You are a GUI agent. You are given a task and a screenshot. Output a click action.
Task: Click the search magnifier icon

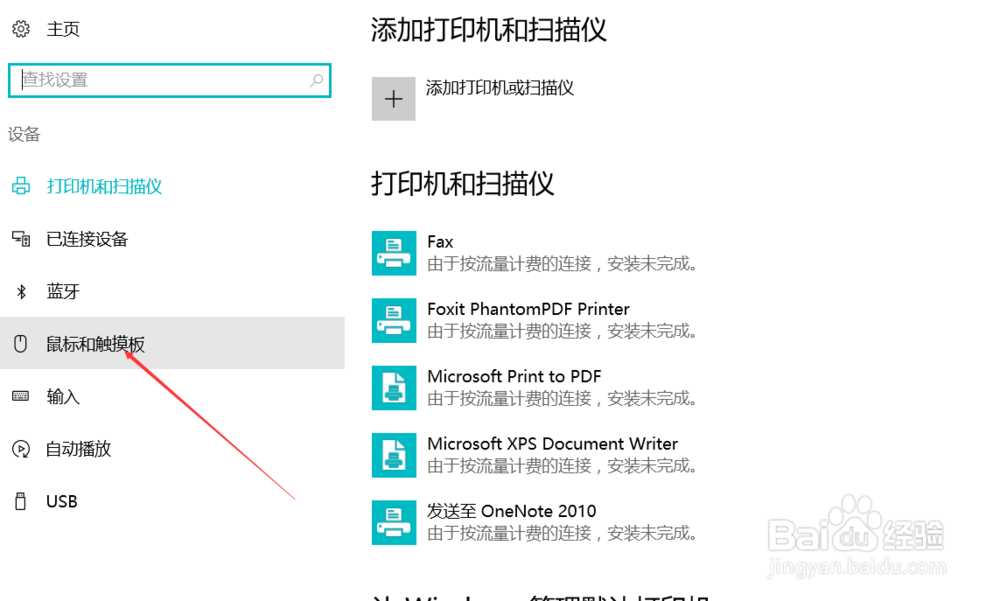click(x=316, y=80)
